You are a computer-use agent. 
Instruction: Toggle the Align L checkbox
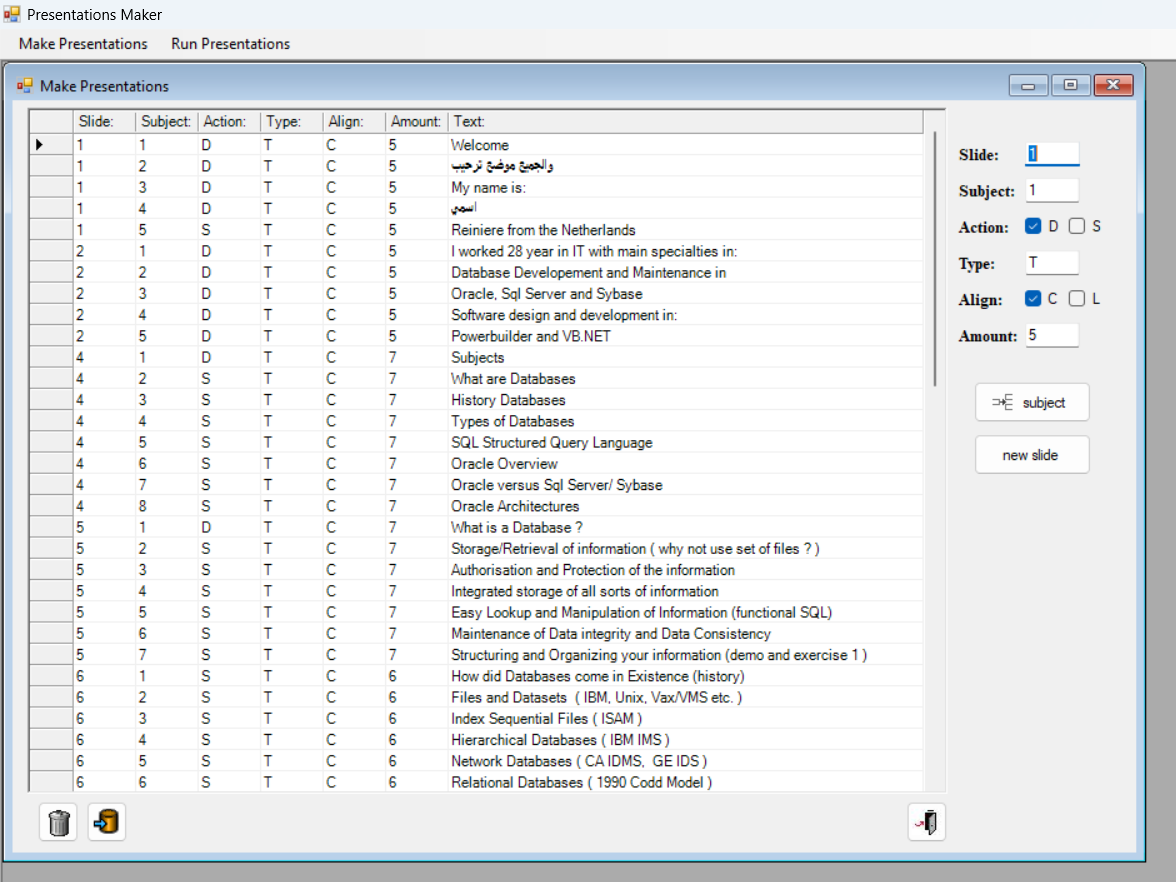click(1076, 298)
